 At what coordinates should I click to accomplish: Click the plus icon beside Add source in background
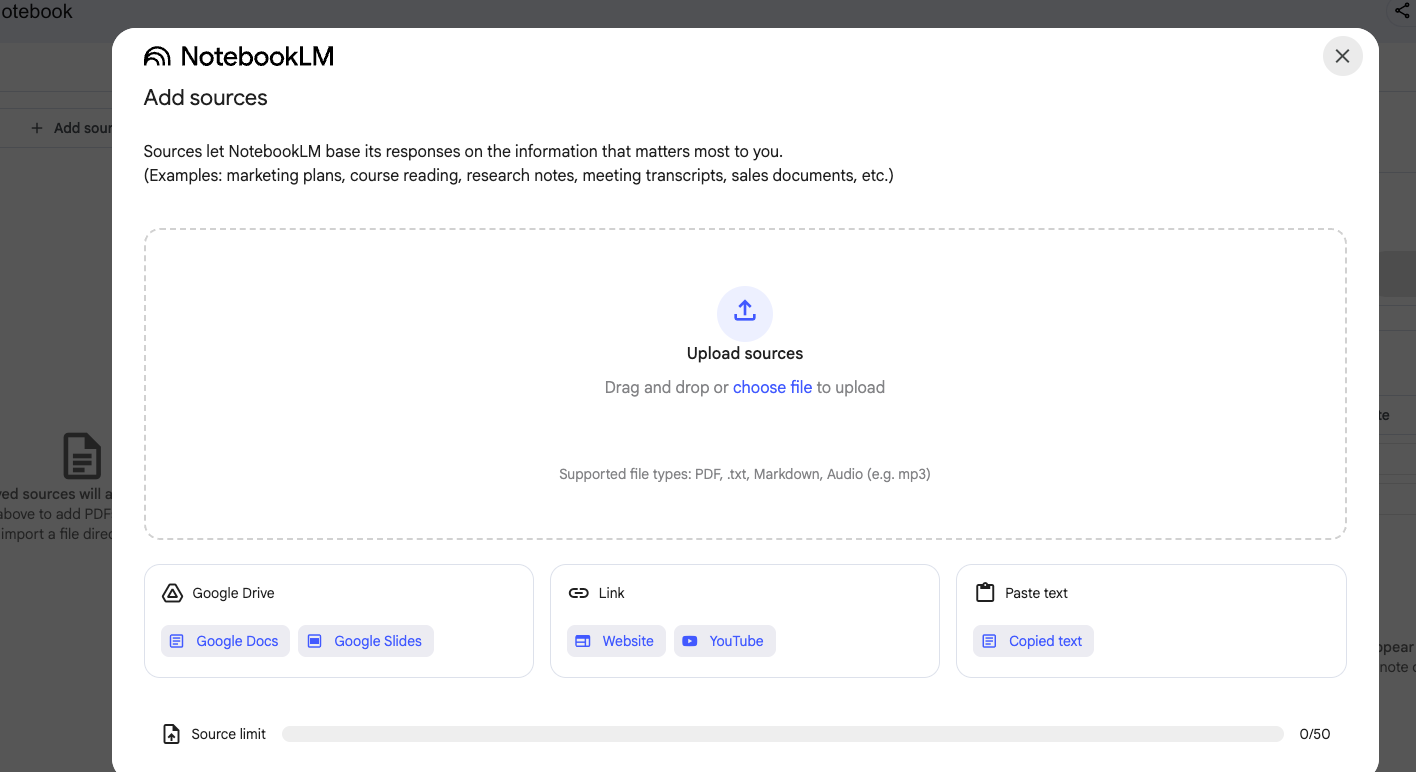point(37,128)
